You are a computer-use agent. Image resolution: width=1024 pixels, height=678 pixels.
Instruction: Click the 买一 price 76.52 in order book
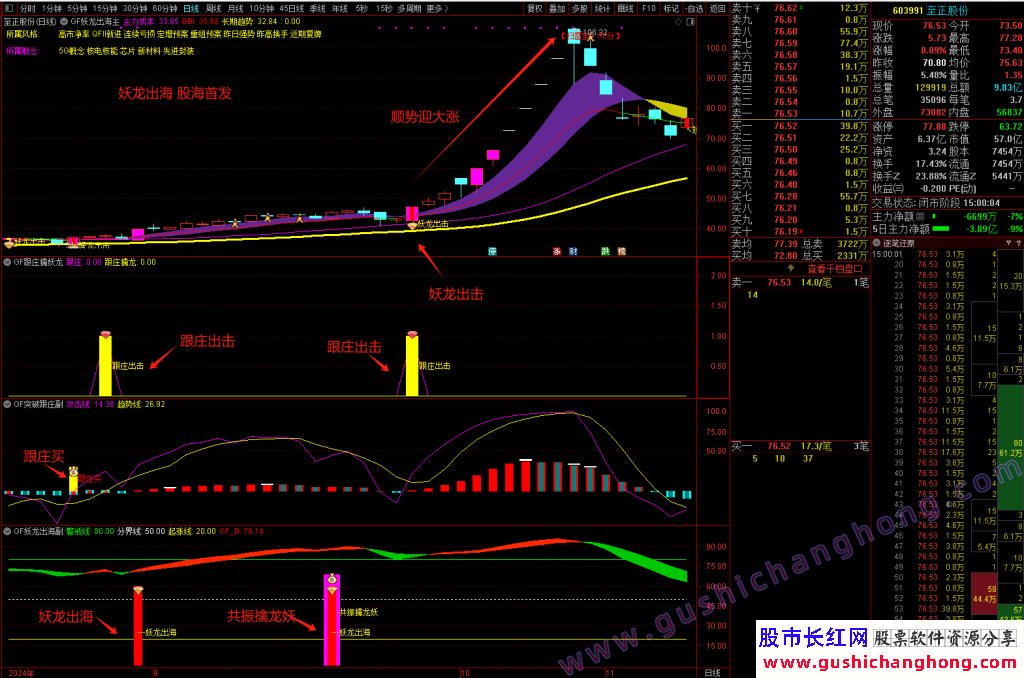786,126
